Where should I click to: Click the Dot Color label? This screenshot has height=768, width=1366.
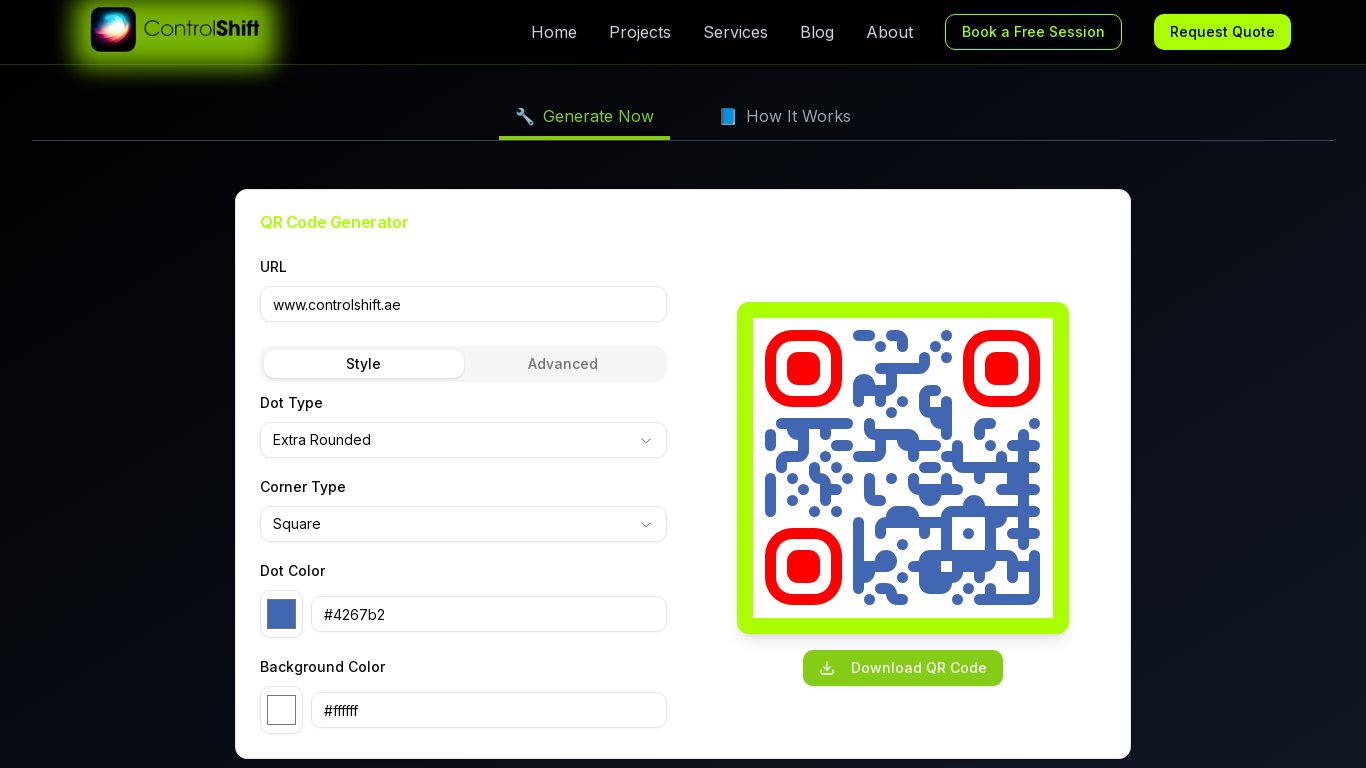pyautogui.click(x=292, y=571)
